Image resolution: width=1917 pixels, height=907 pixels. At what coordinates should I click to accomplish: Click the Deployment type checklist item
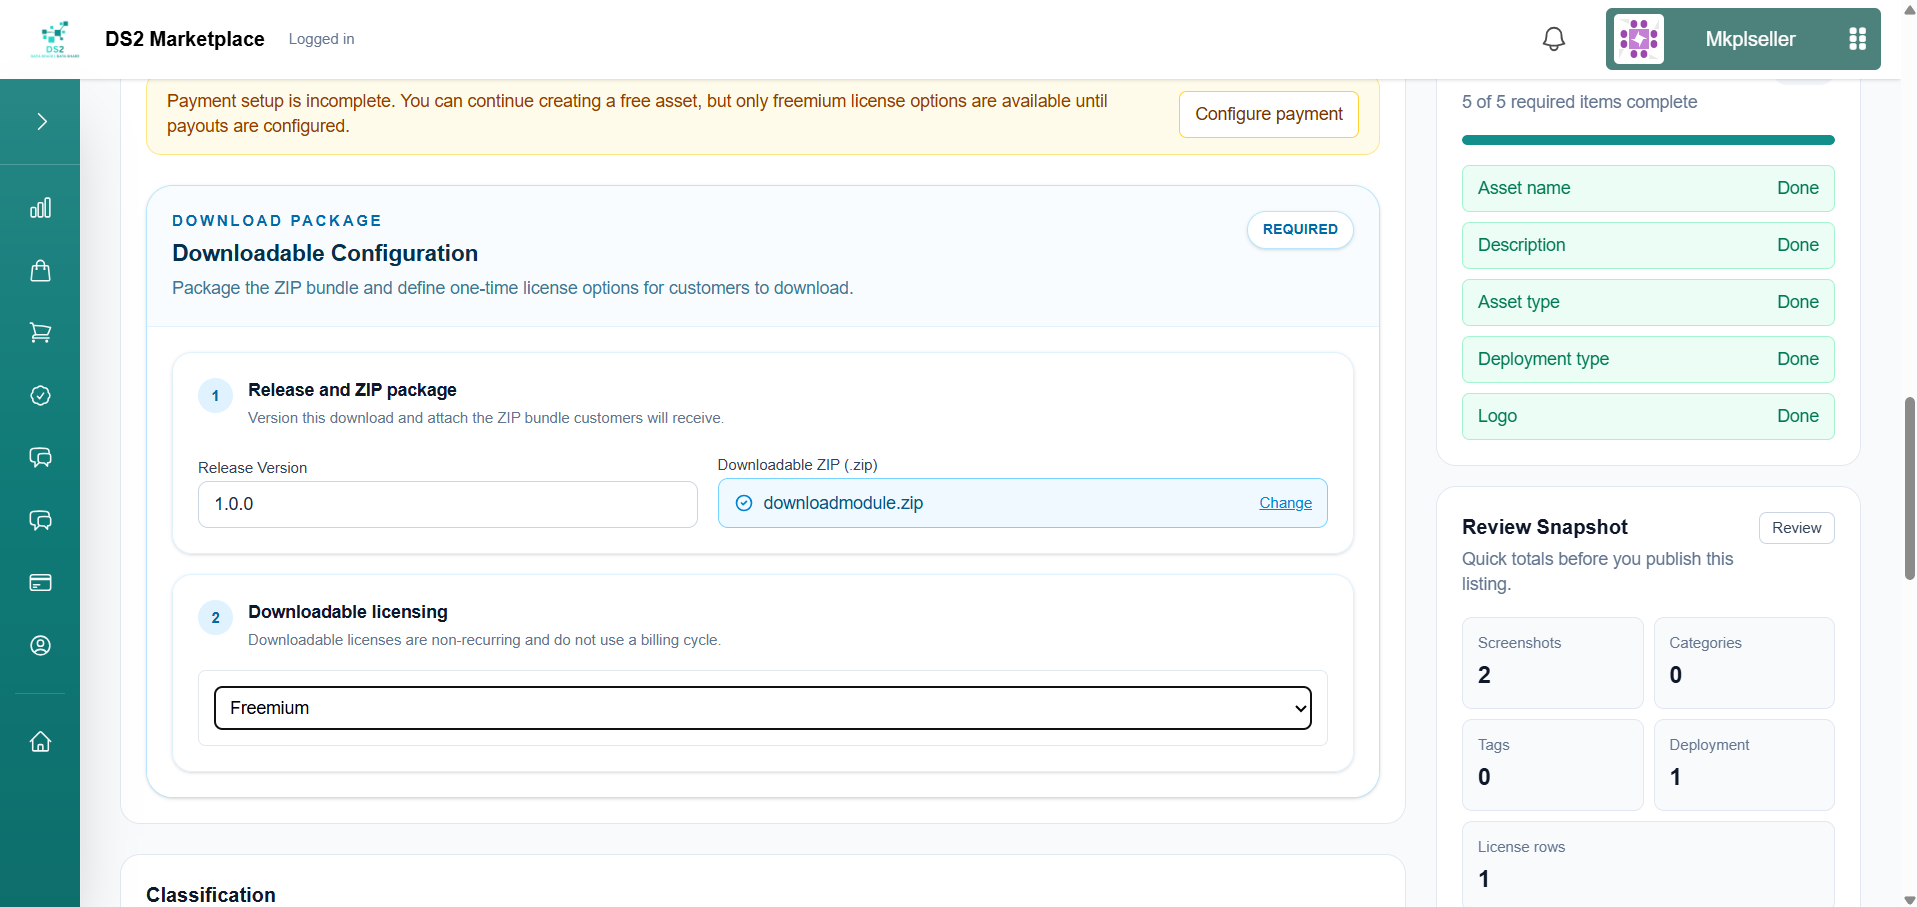[x=1647, y=359]
